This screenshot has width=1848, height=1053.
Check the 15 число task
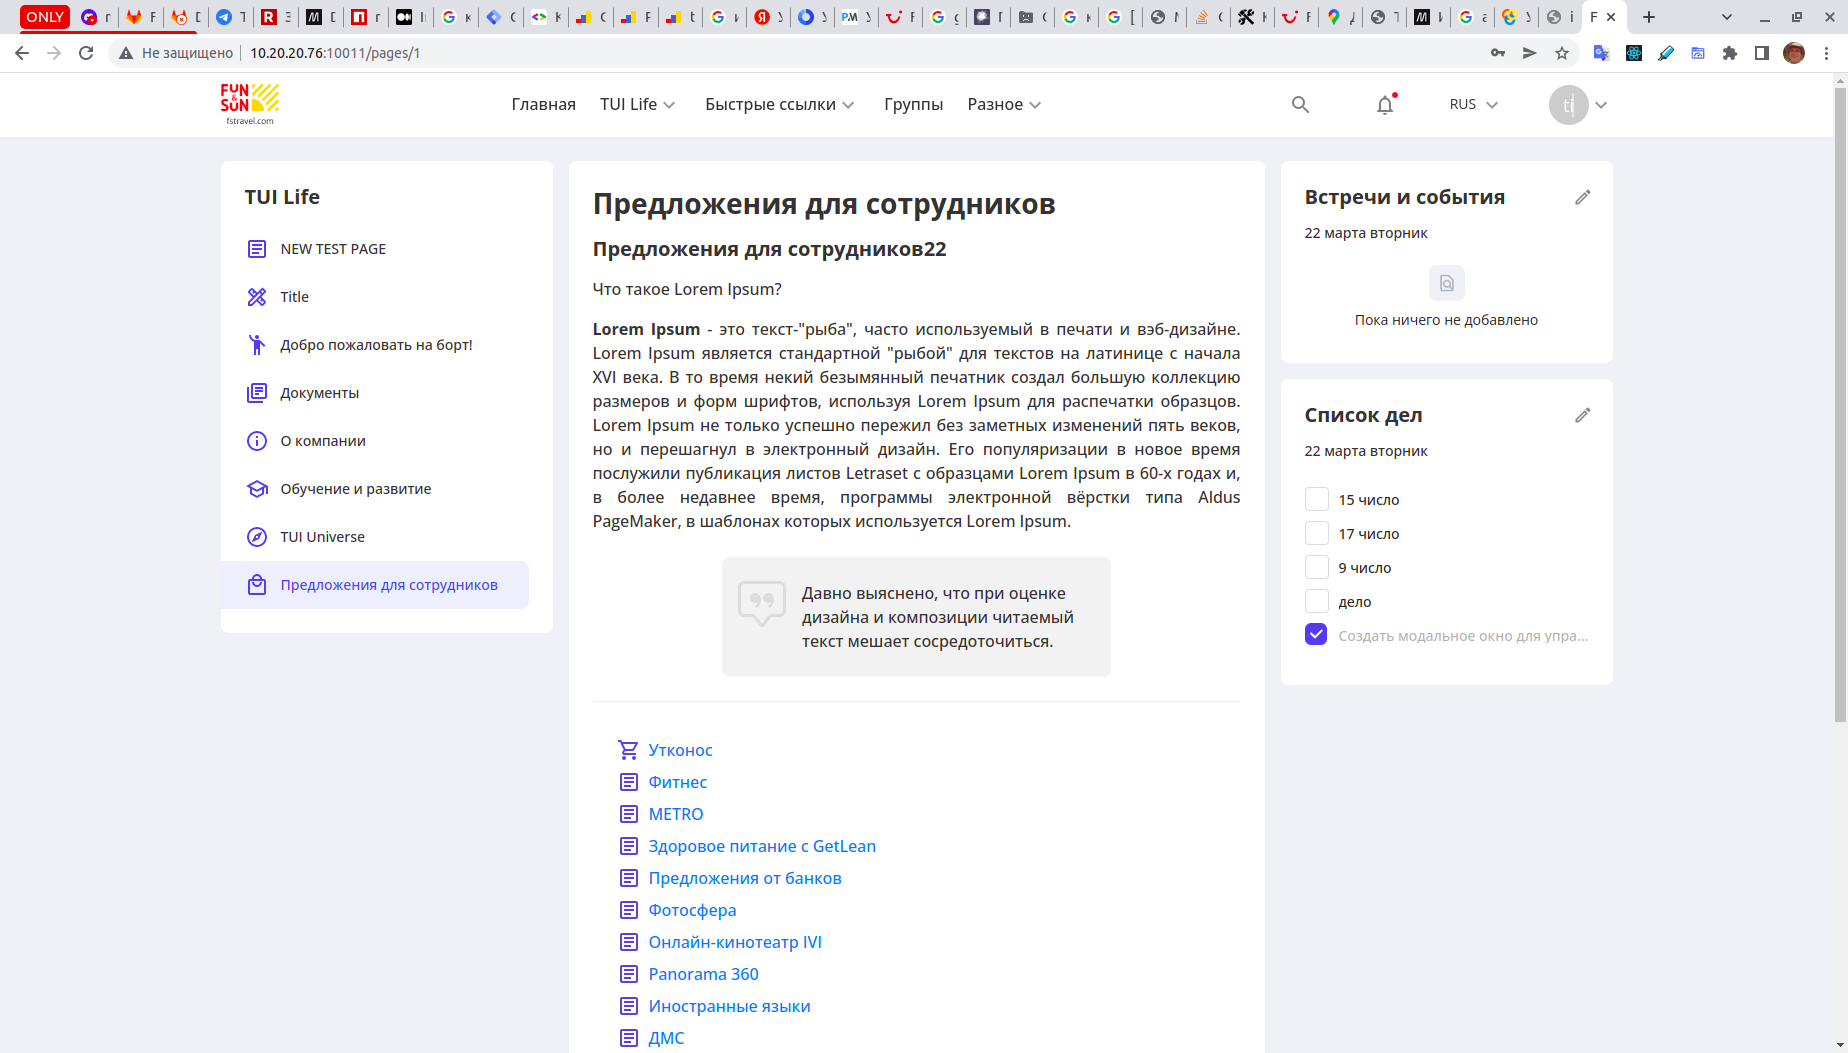1317,499
